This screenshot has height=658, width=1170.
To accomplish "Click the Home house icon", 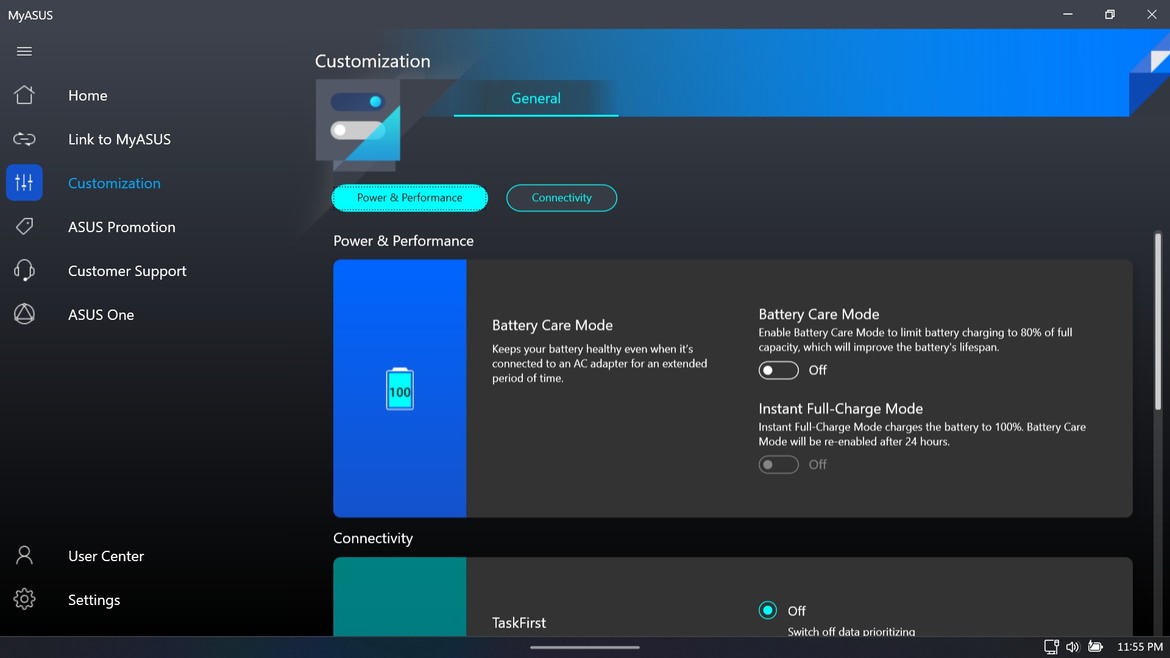I will click(x=24, y=95).
